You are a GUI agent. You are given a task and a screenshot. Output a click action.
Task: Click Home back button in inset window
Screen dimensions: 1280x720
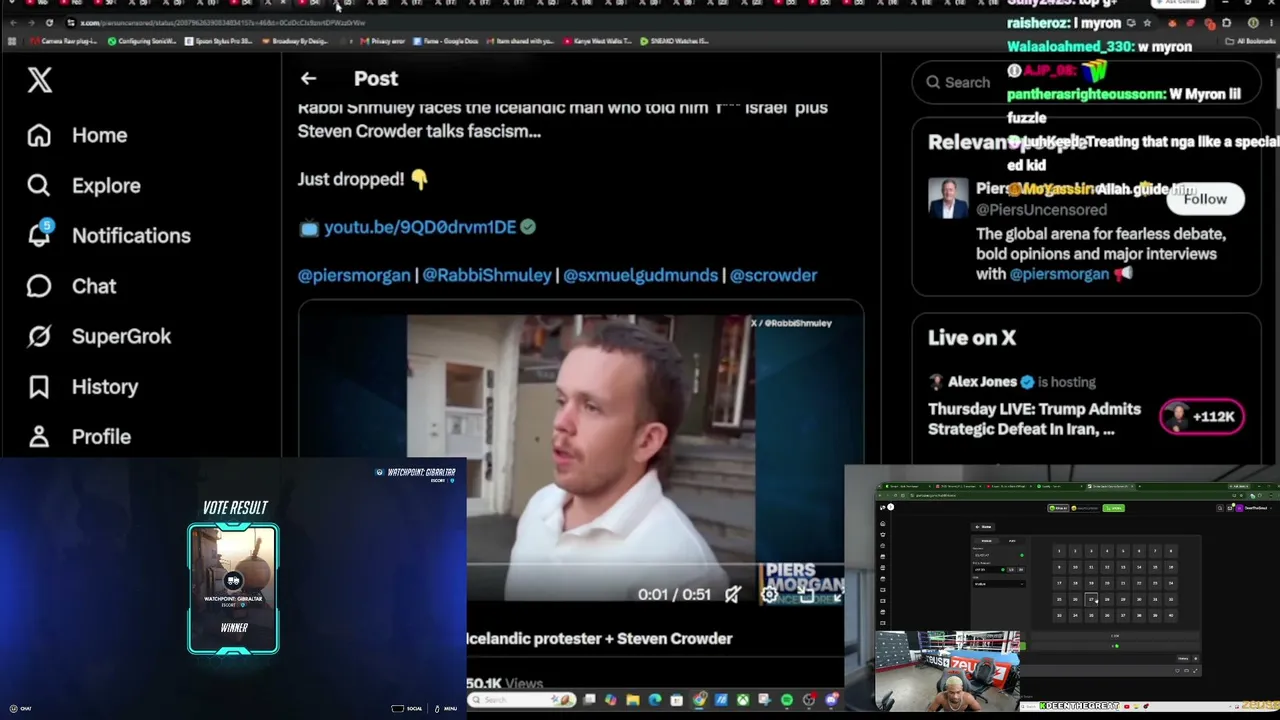point(985,526)
